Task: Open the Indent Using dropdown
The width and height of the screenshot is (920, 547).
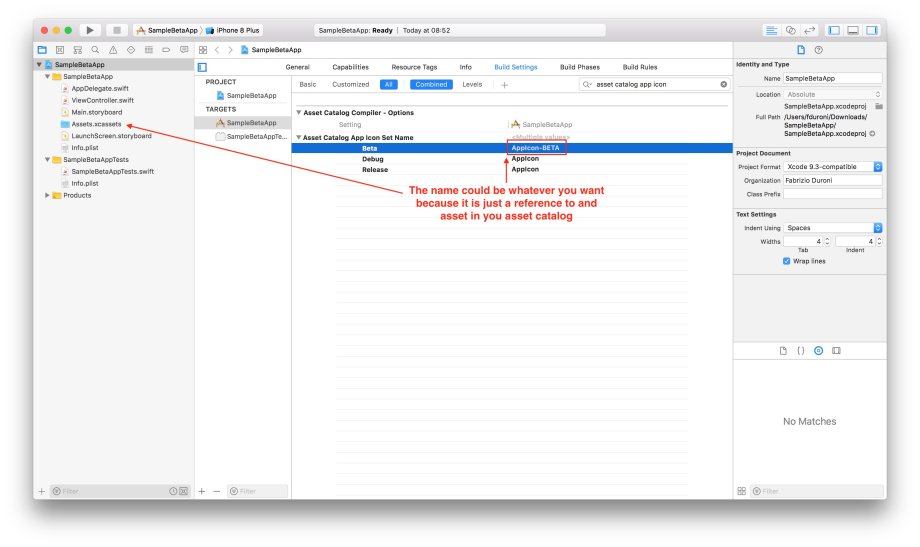Action: point(833,228)
